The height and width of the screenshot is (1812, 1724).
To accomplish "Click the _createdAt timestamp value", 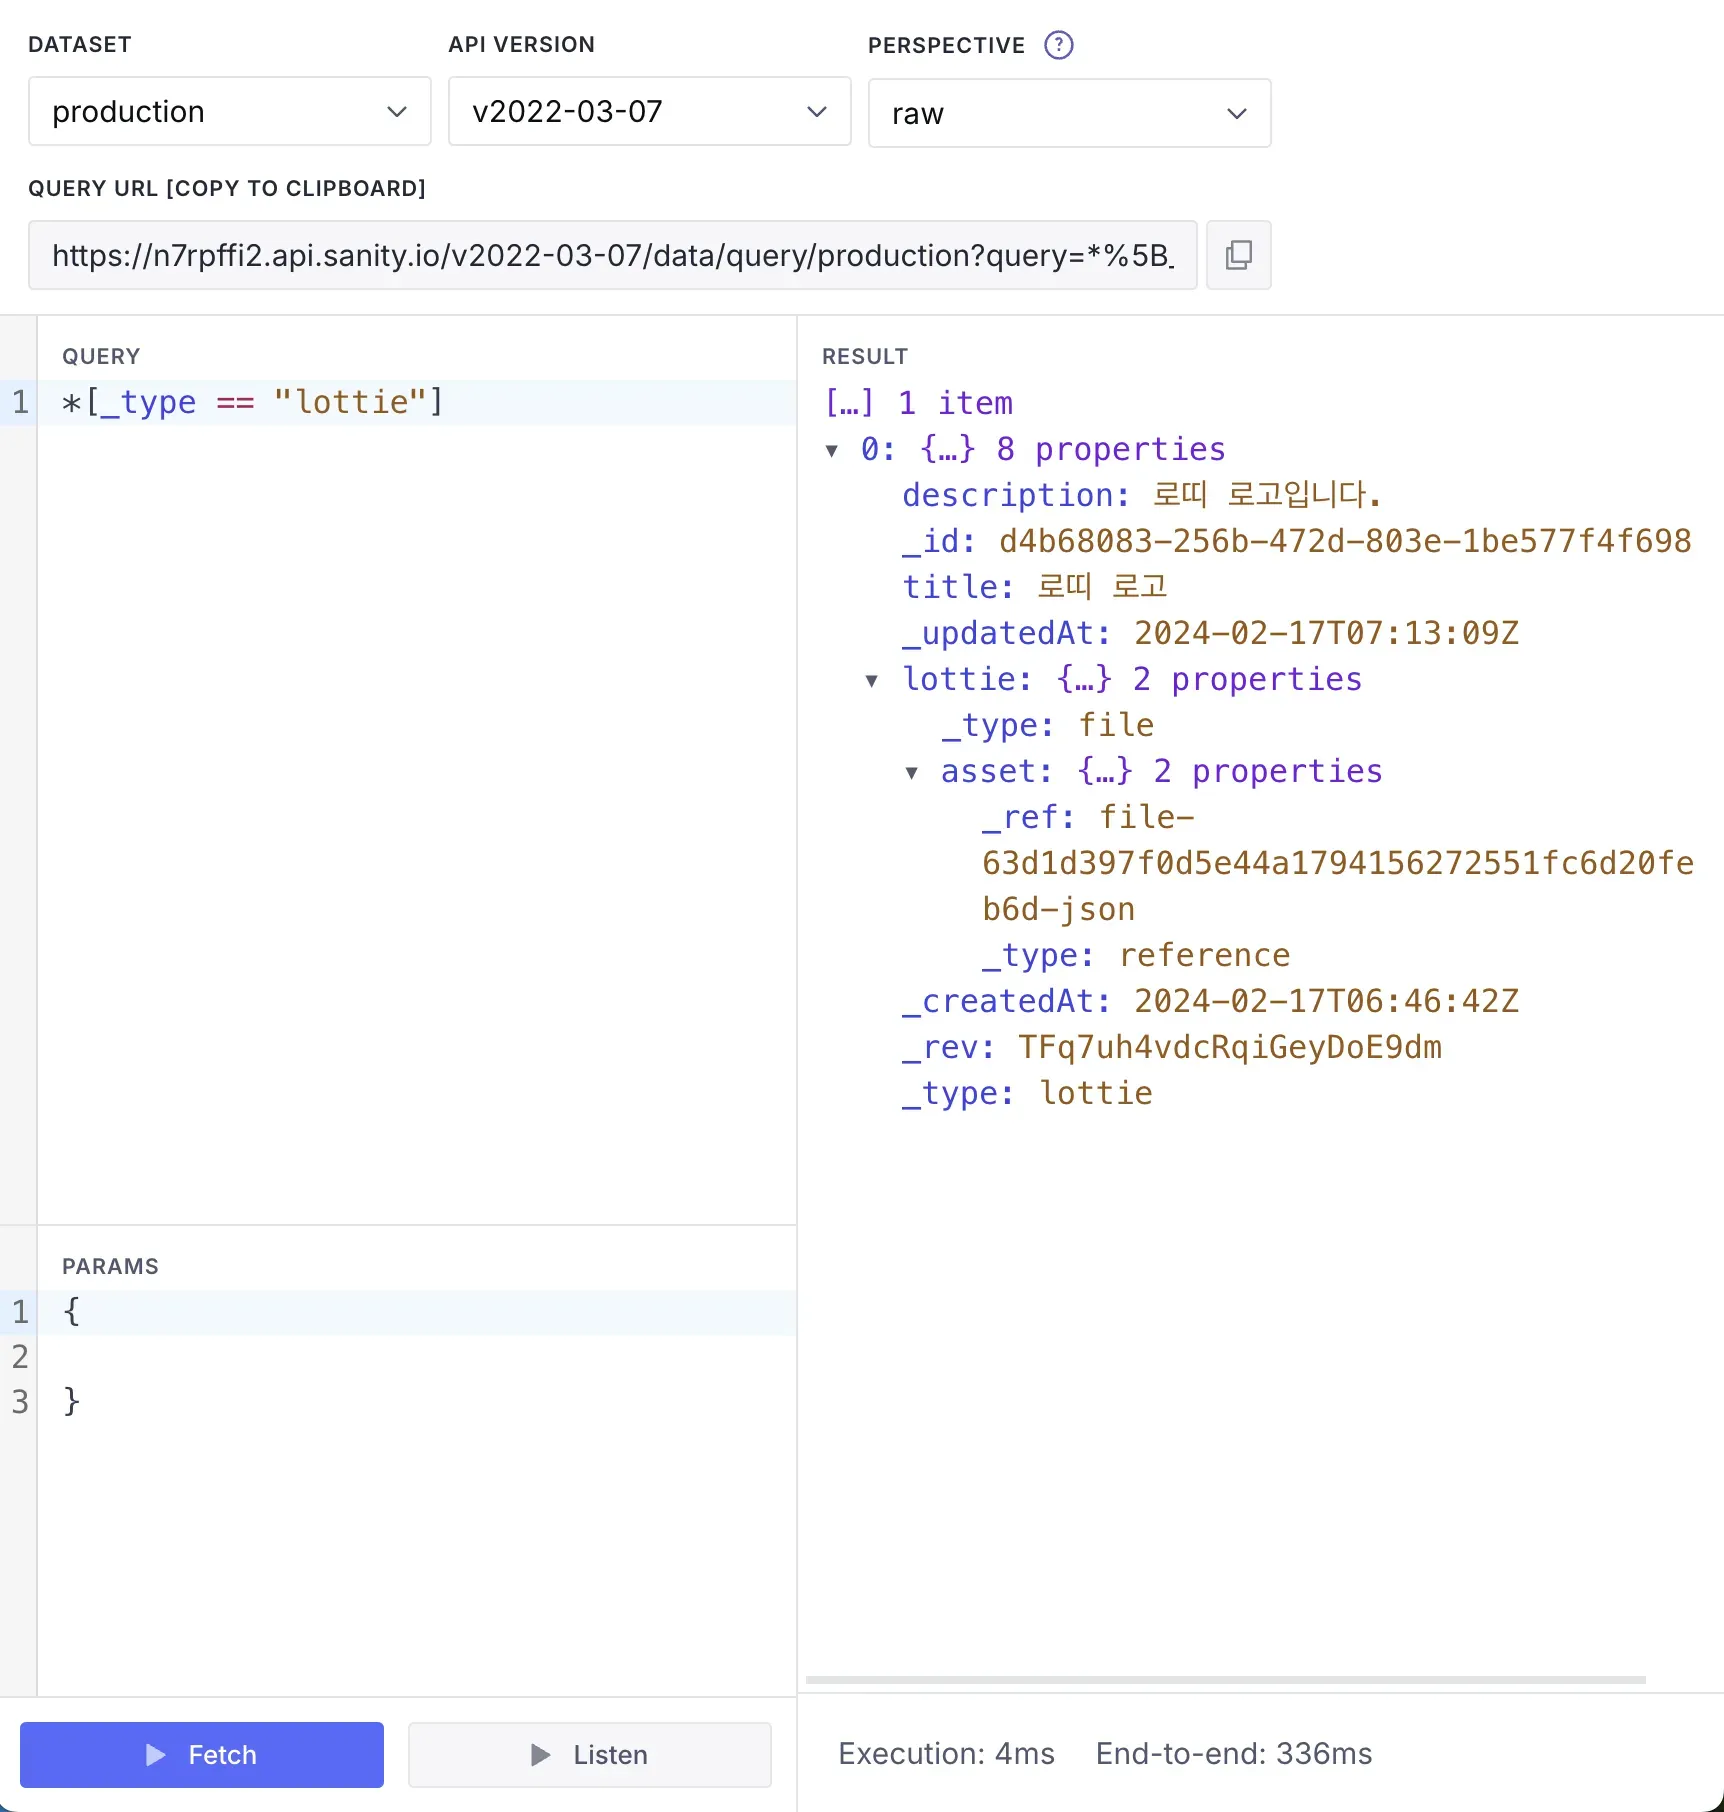I will coord(1326,1001).
